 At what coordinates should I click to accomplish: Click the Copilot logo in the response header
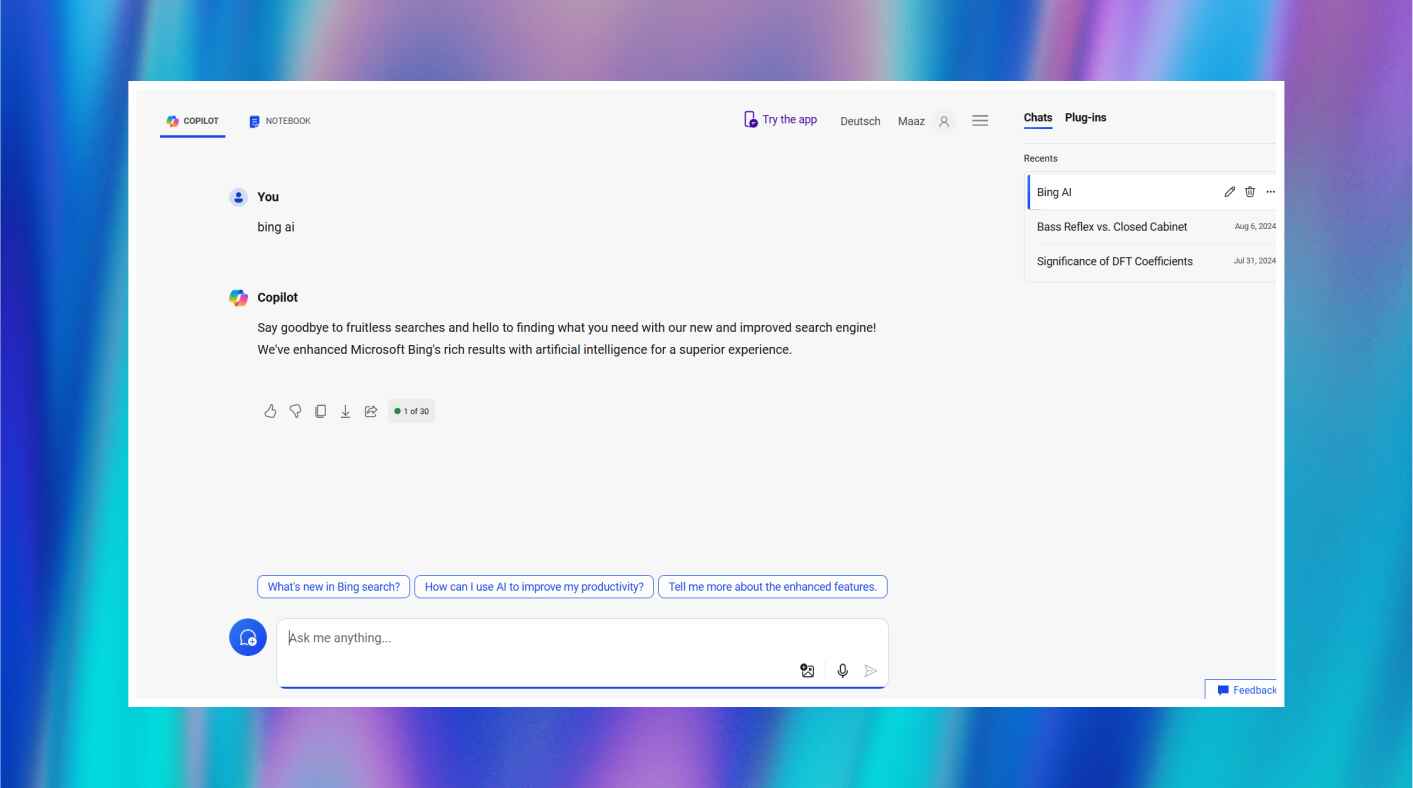[x=238, y=297]
